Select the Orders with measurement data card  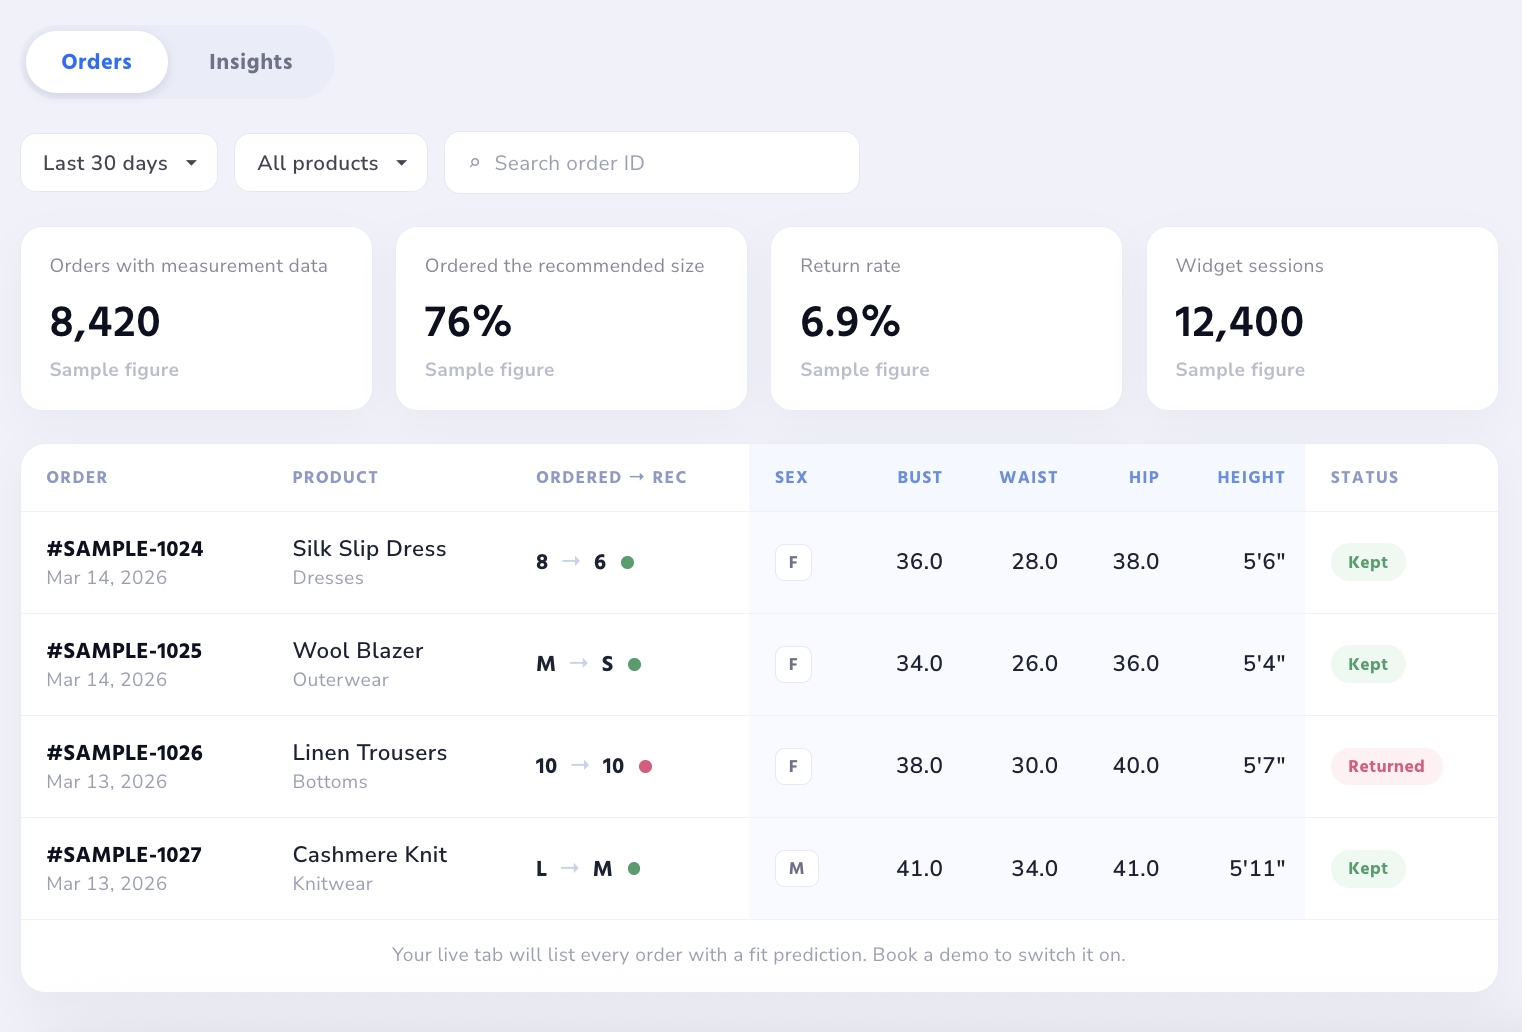[x=196, y=318]
